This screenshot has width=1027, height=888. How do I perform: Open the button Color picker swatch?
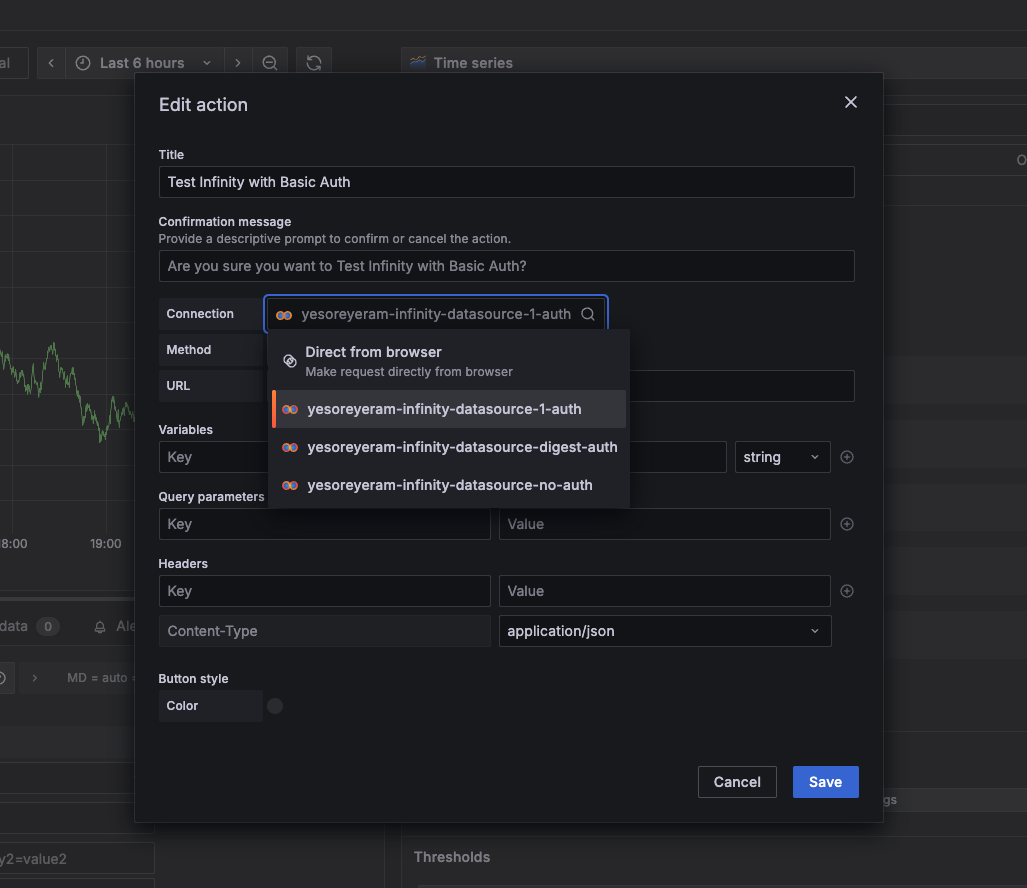(275, 706)
